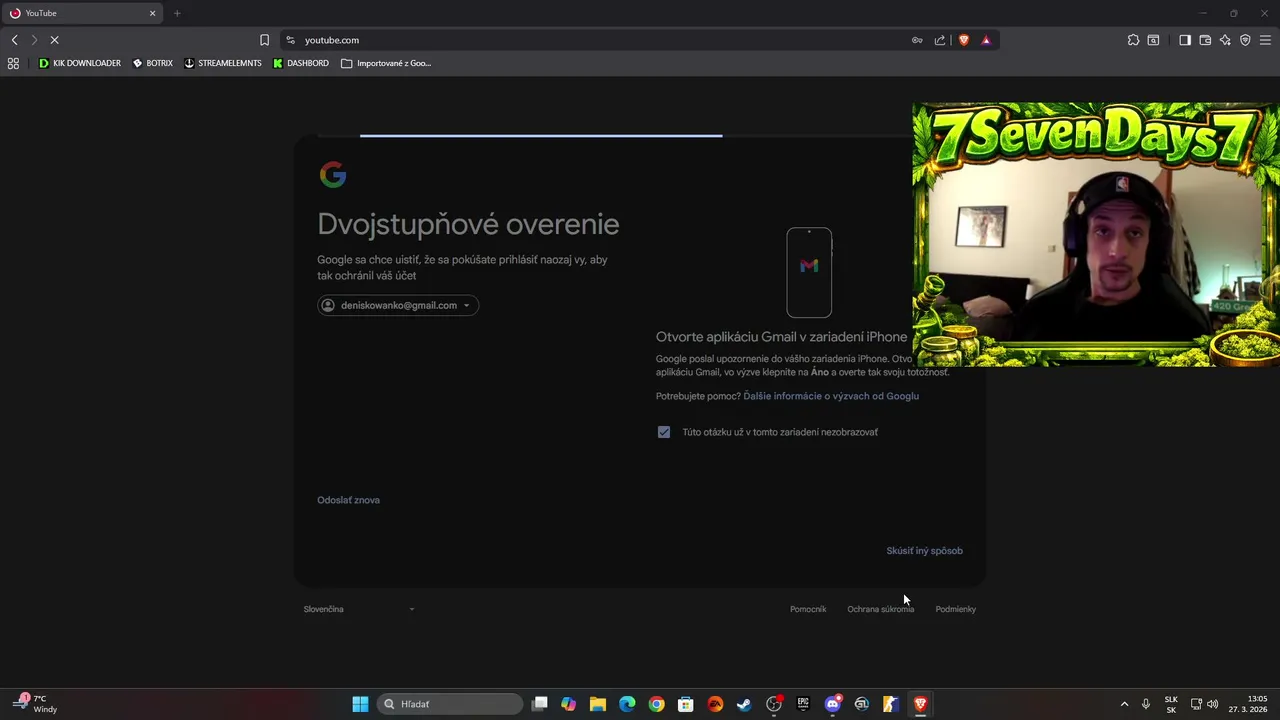Click the browser back arrow
Viewport: 1280px width, 720px height.
[14, 40]
